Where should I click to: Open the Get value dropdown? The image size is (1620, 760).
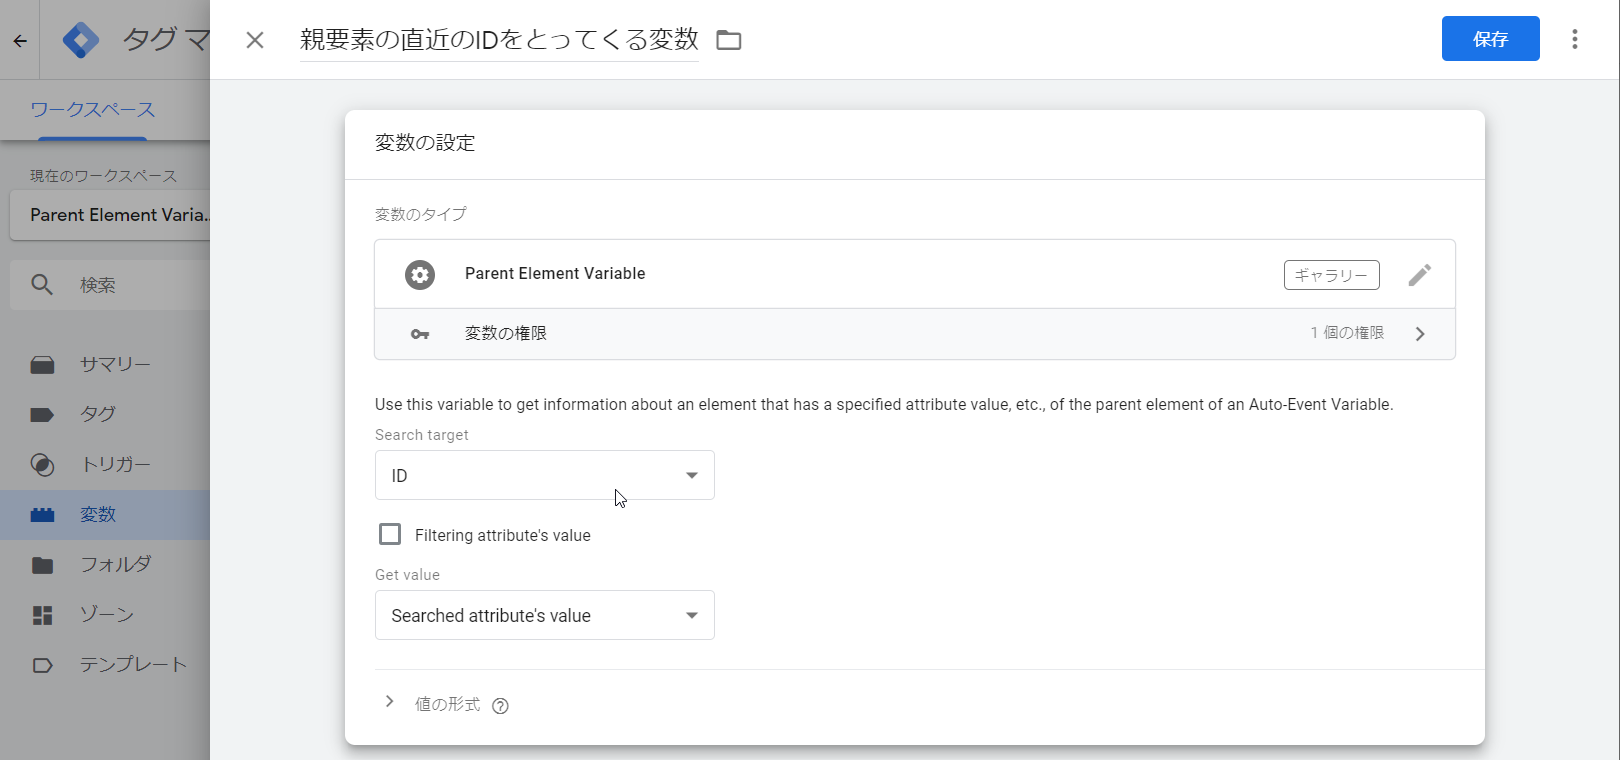[545, 615]
